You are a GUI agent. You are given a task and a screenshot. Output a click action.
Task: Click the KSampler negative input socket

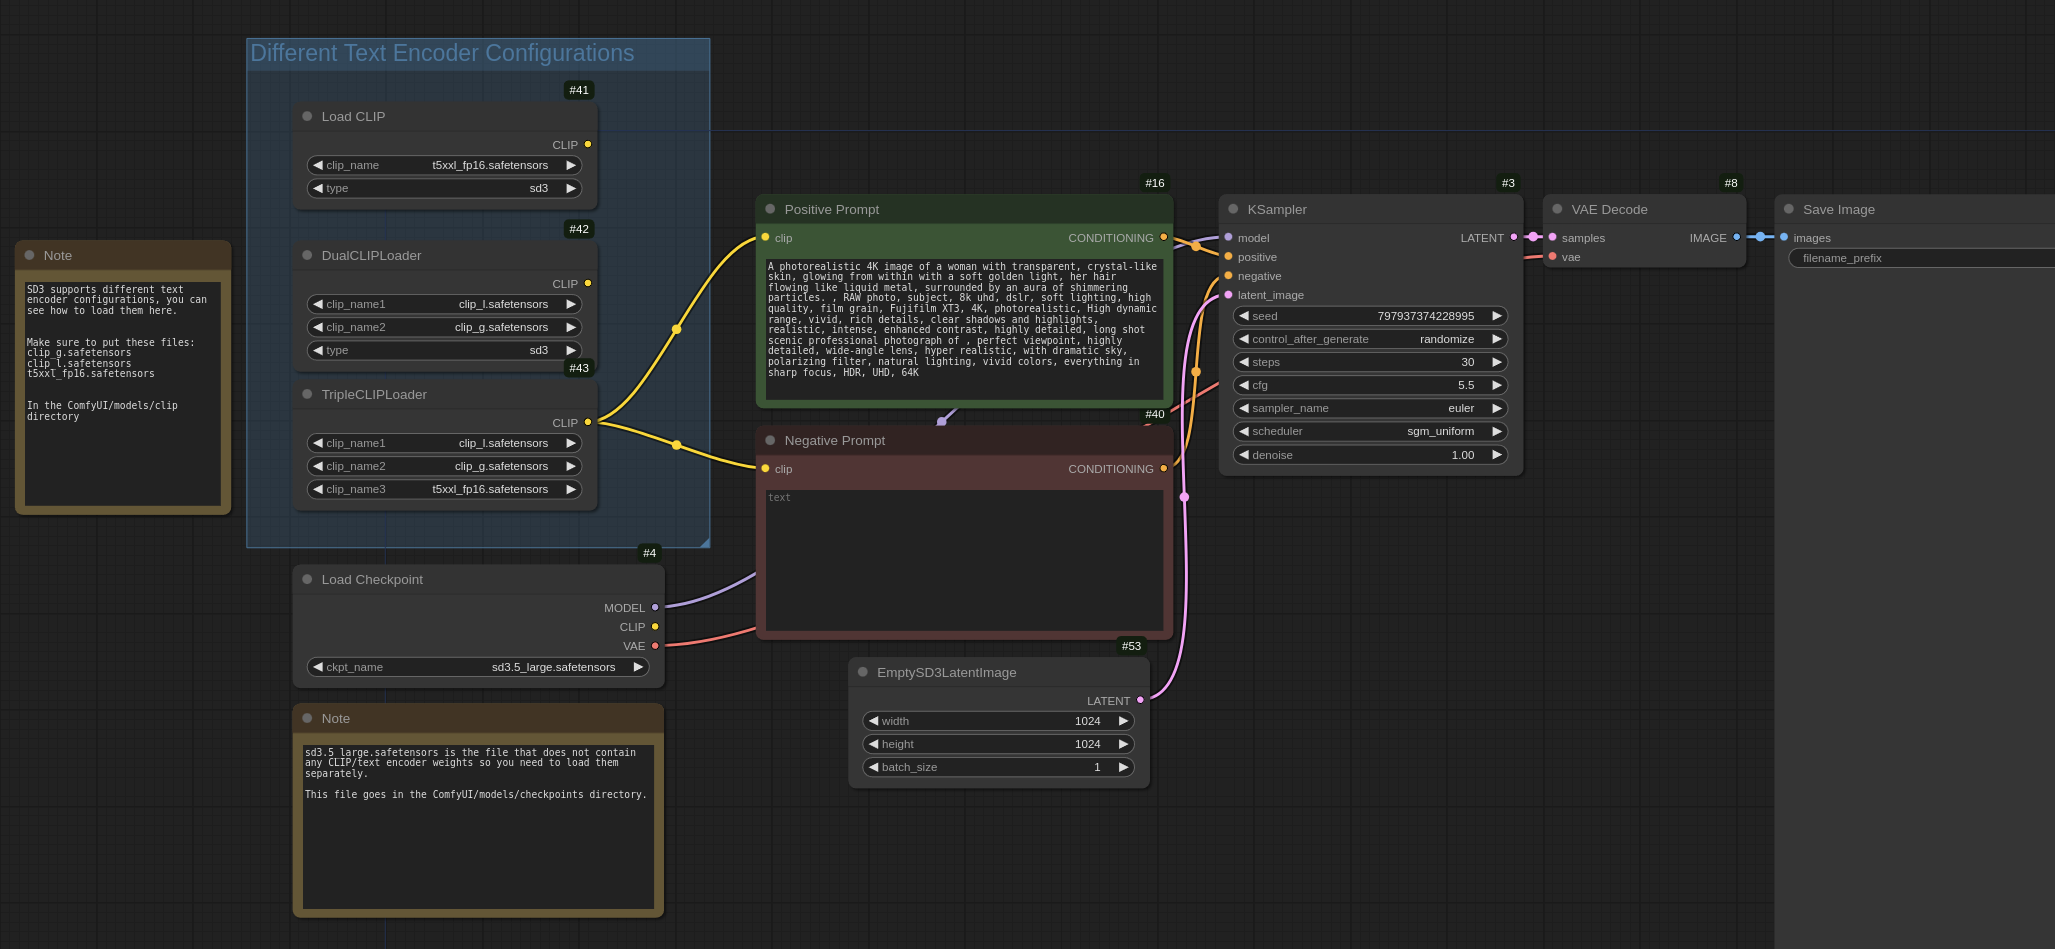(1228, 276)
